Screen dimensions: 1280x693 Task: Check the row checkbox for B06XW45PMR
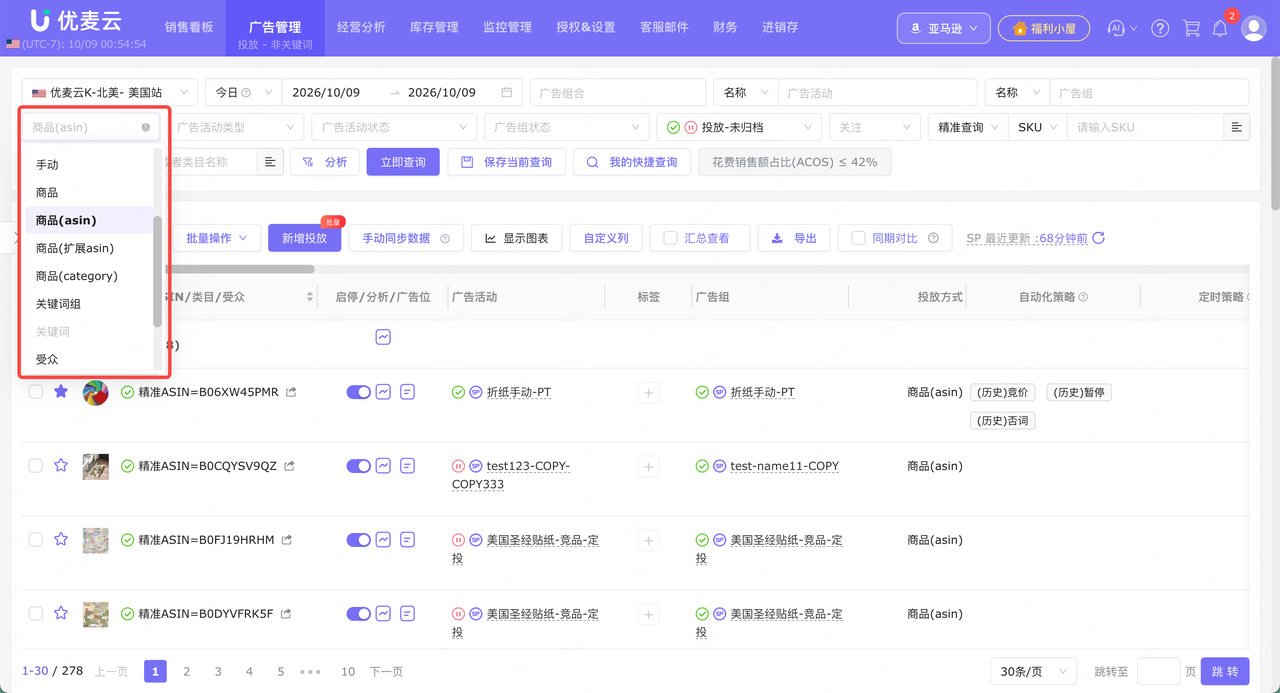coord(36,392)
